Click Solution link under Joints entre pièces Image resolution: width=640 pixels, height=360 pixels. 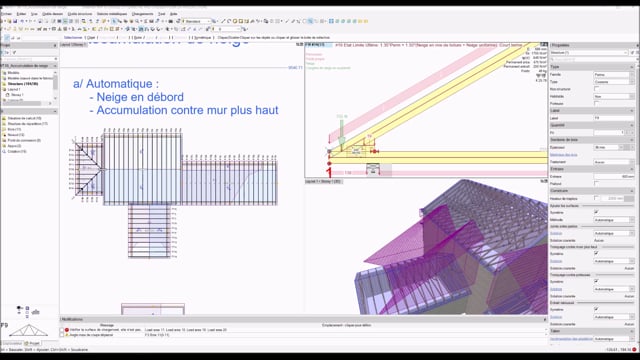coord(556,233)
